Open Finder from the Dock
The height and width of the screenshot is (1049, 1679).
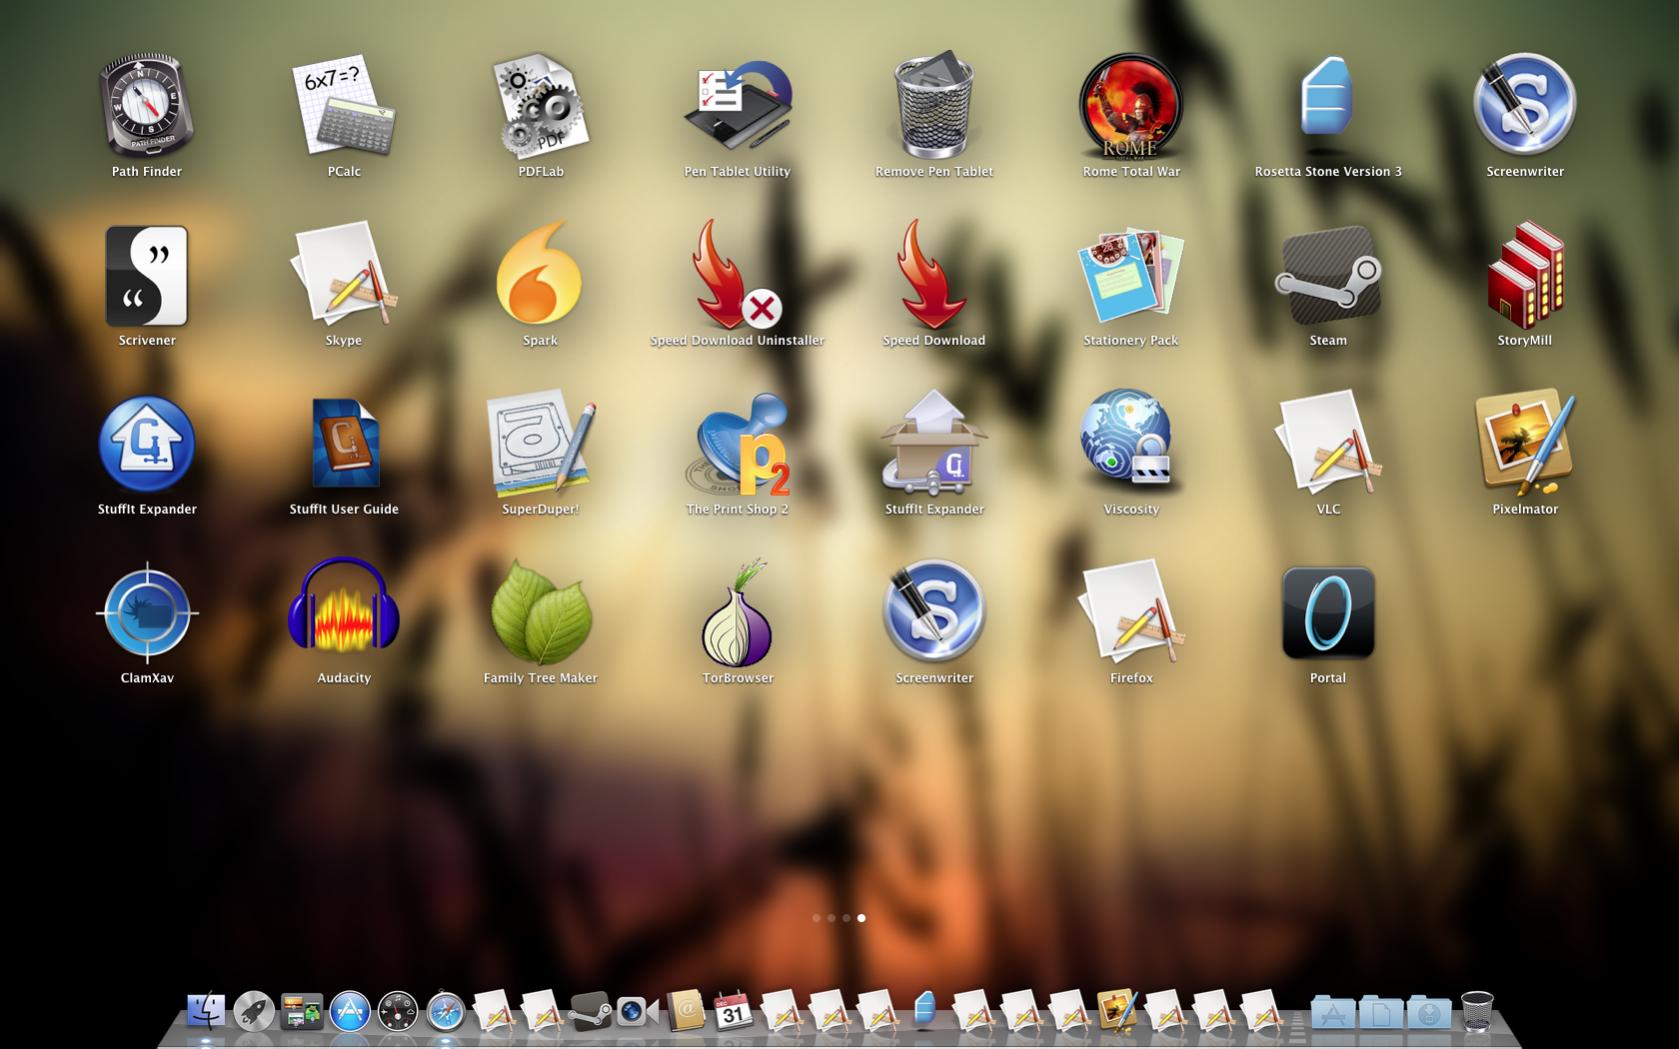[206, 1011]
